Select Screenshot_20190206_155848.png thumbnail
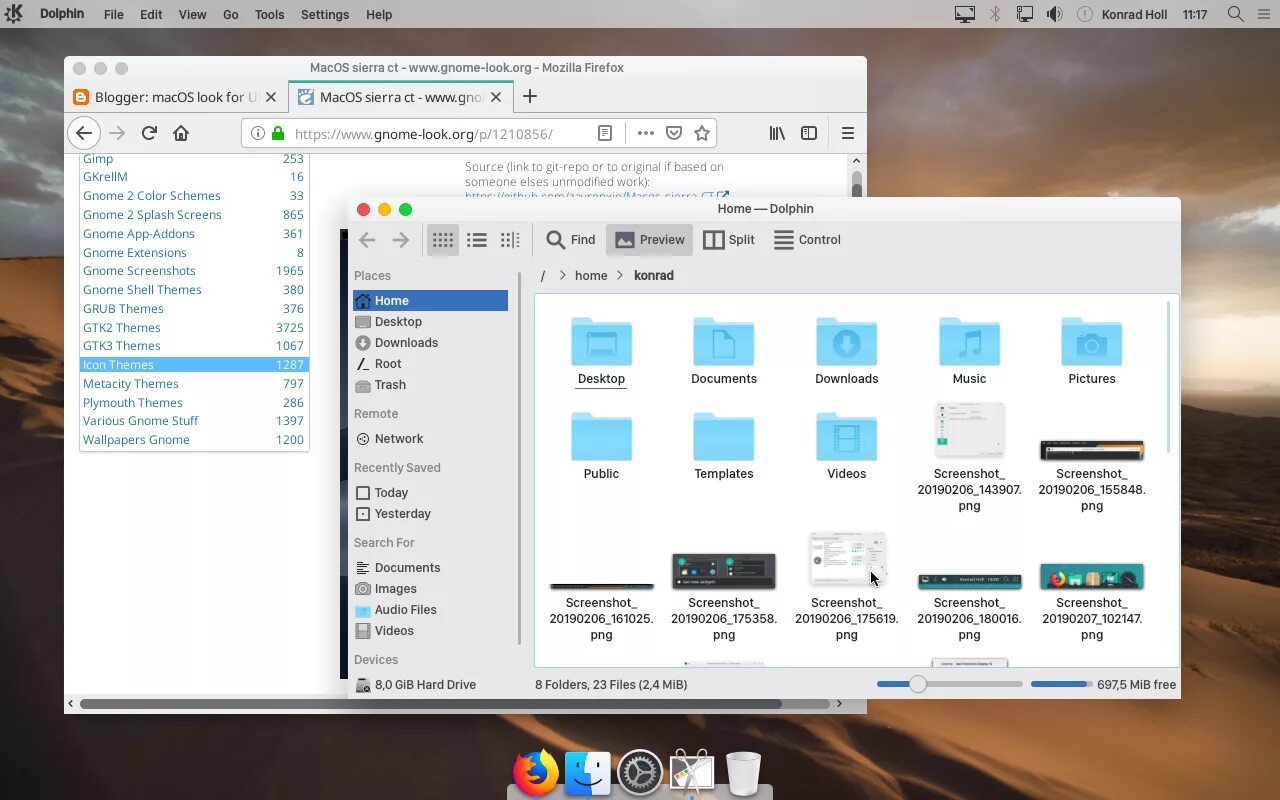 coord(1091,450)
